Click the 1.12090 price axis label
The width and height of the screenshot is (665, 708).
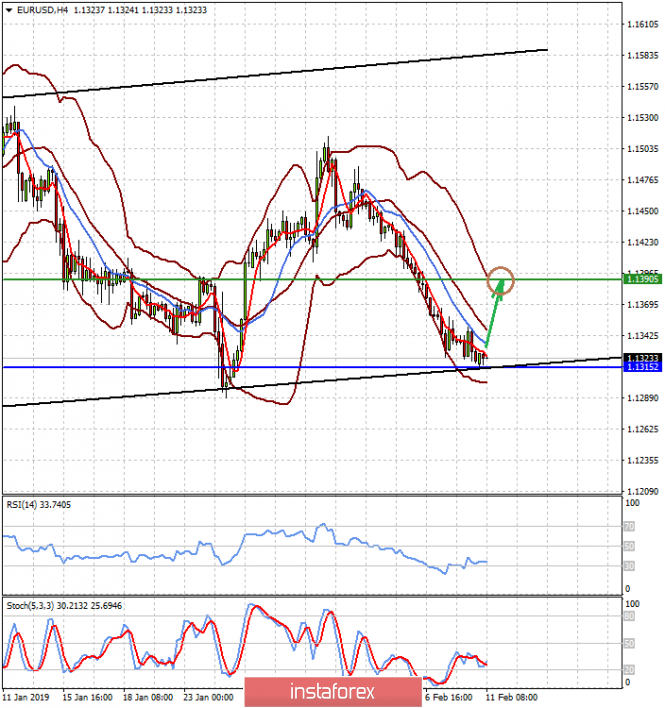click(641, 491)
